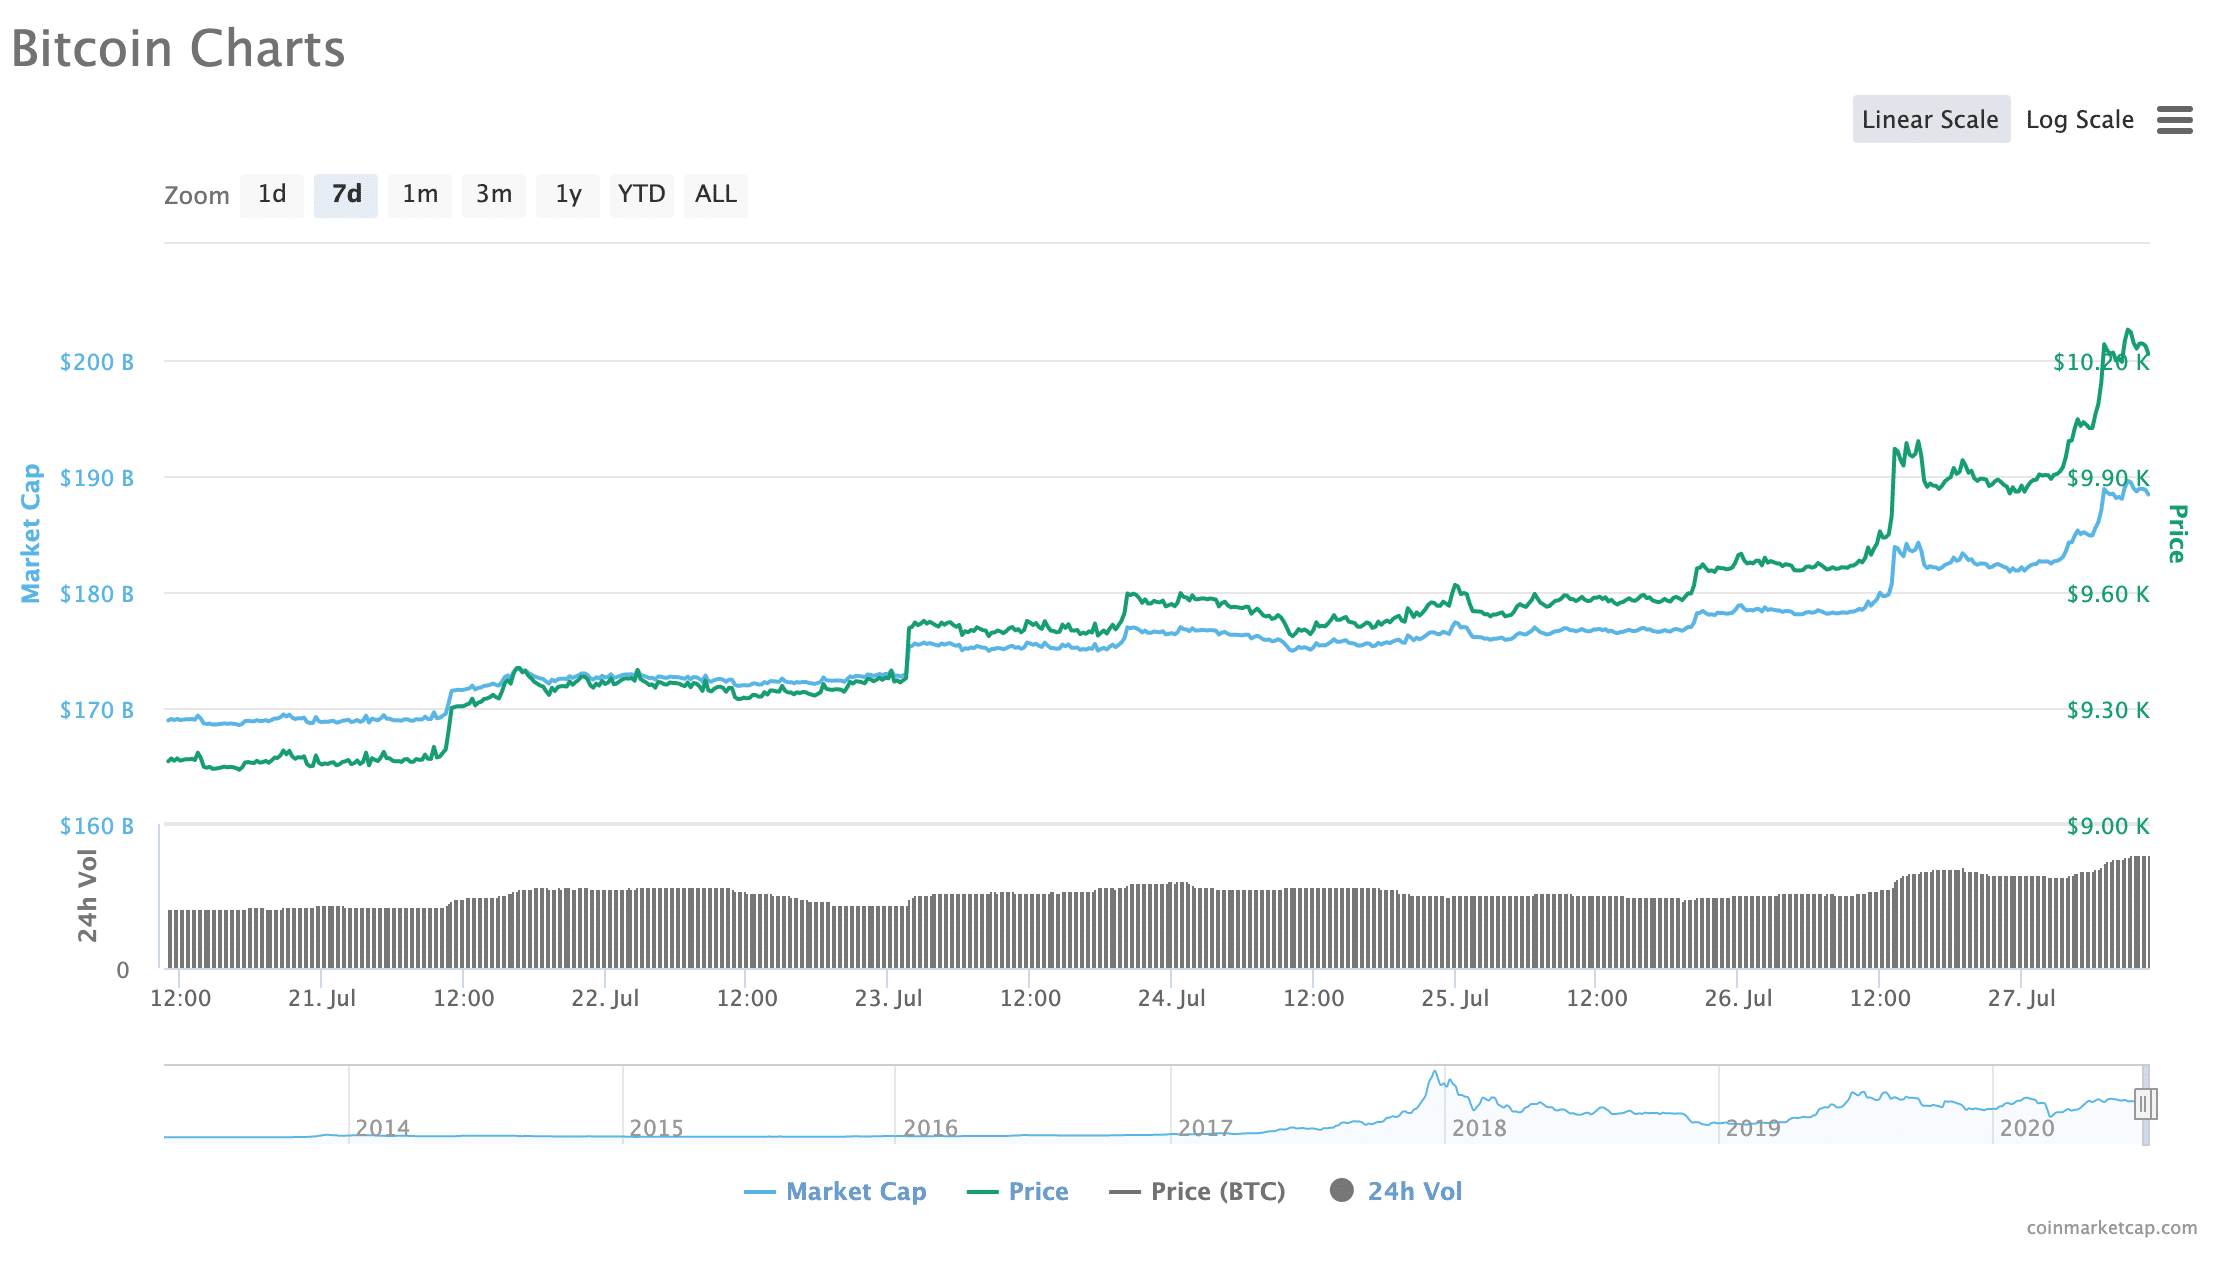Click the $200 B market cap axis label
2228x1266 pixels.
click(97, 362)
